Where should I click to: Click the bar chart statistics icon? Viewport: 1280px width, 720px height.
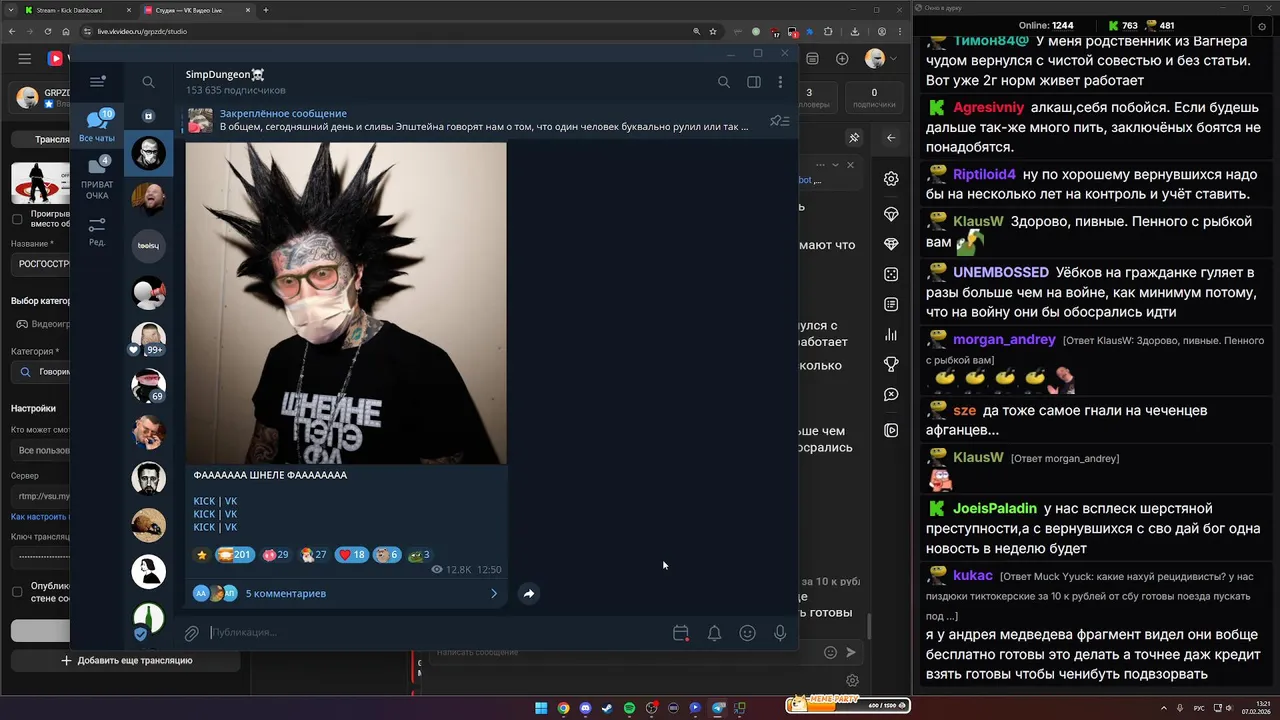pos(891,335)
